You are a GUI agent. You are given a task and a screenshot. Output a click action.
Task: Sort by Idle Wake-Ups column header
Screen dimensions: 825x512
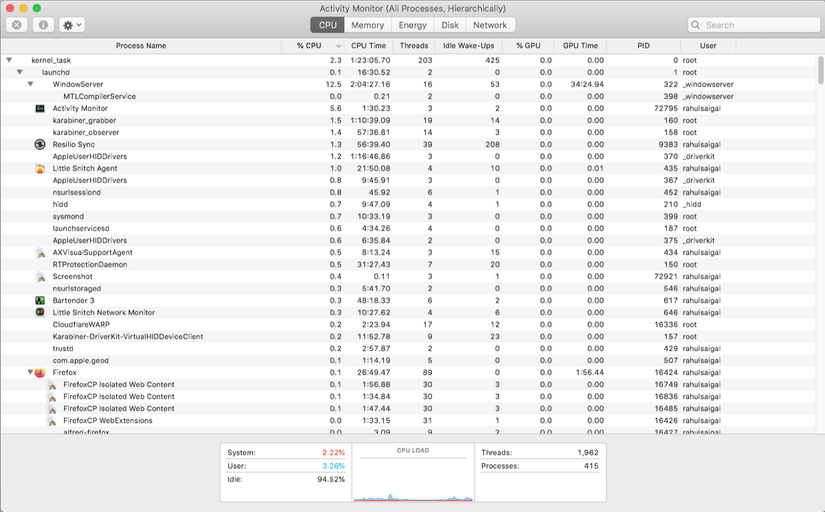(468, 46)
